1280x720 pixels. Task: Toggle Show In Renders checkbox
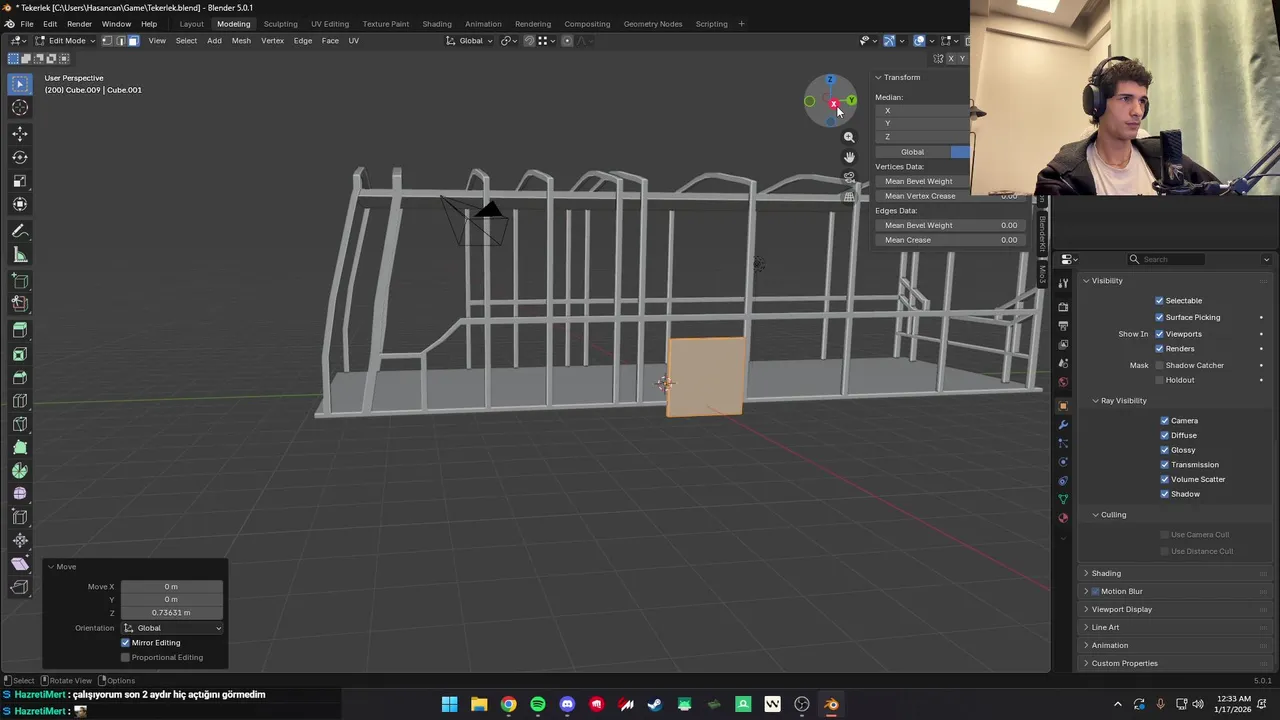1159,349
